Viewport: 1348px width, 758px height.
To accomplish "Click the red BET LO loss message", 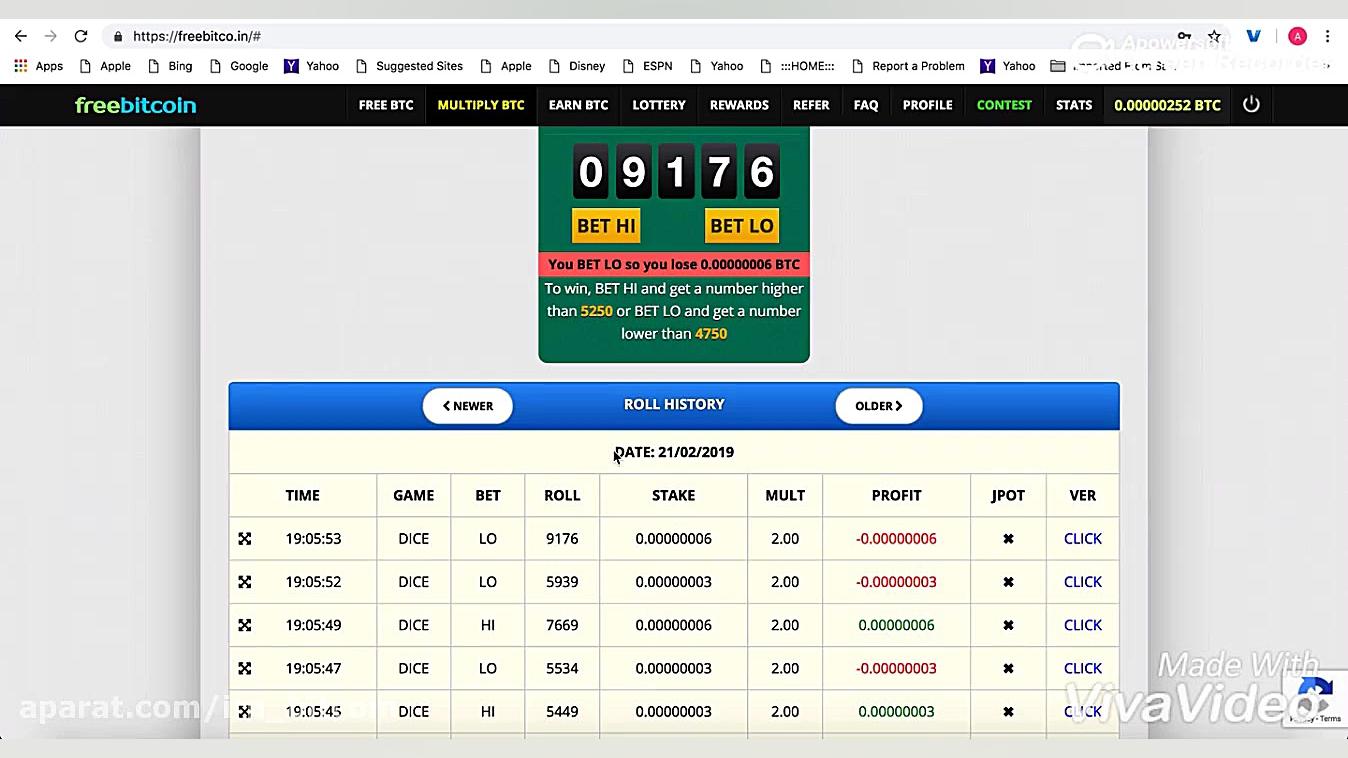I will (674, 265).
